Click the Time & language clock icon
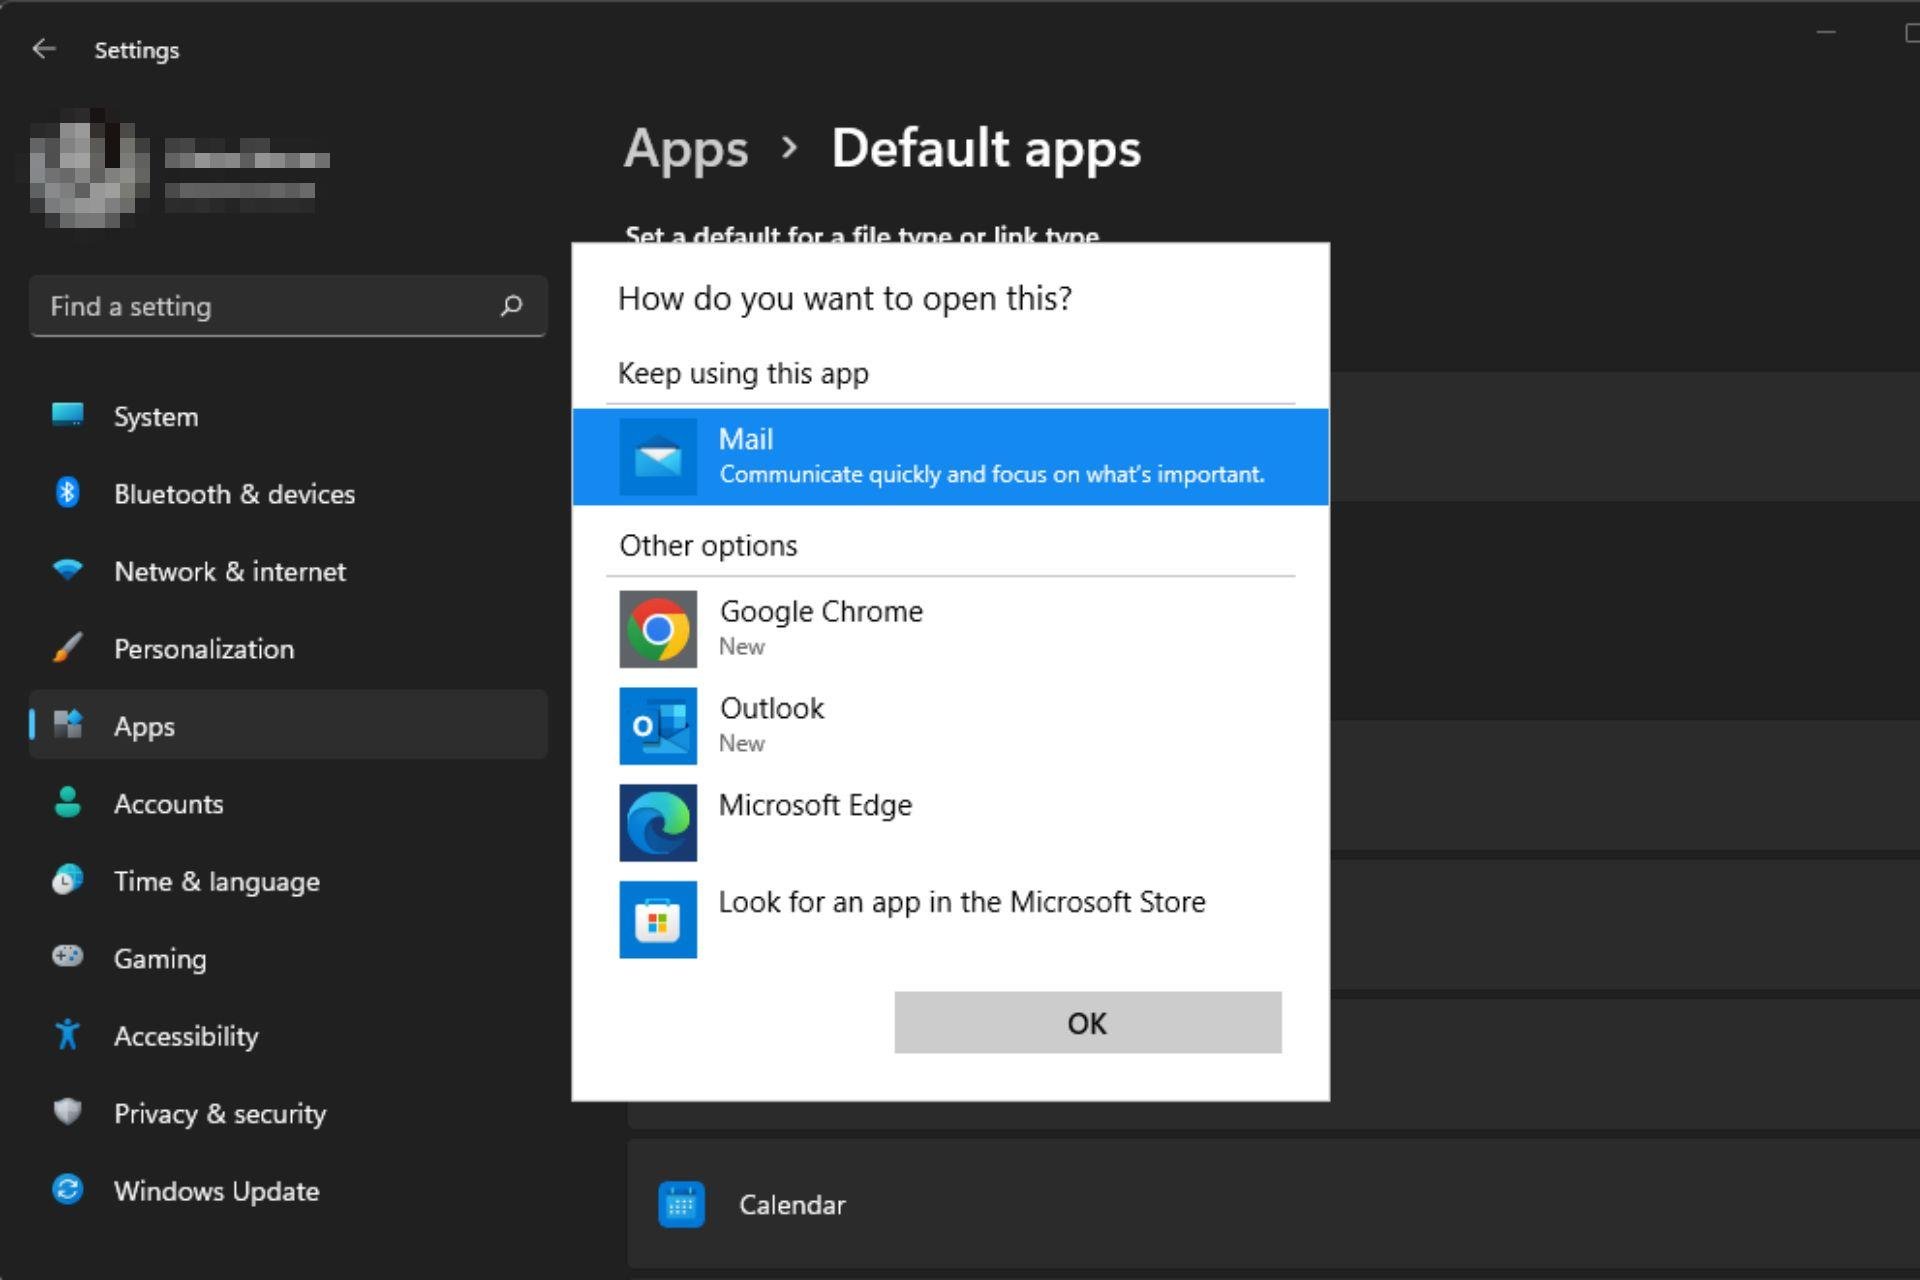Viewport: 1920px width, 1280px height. click(x=67, y=879)
